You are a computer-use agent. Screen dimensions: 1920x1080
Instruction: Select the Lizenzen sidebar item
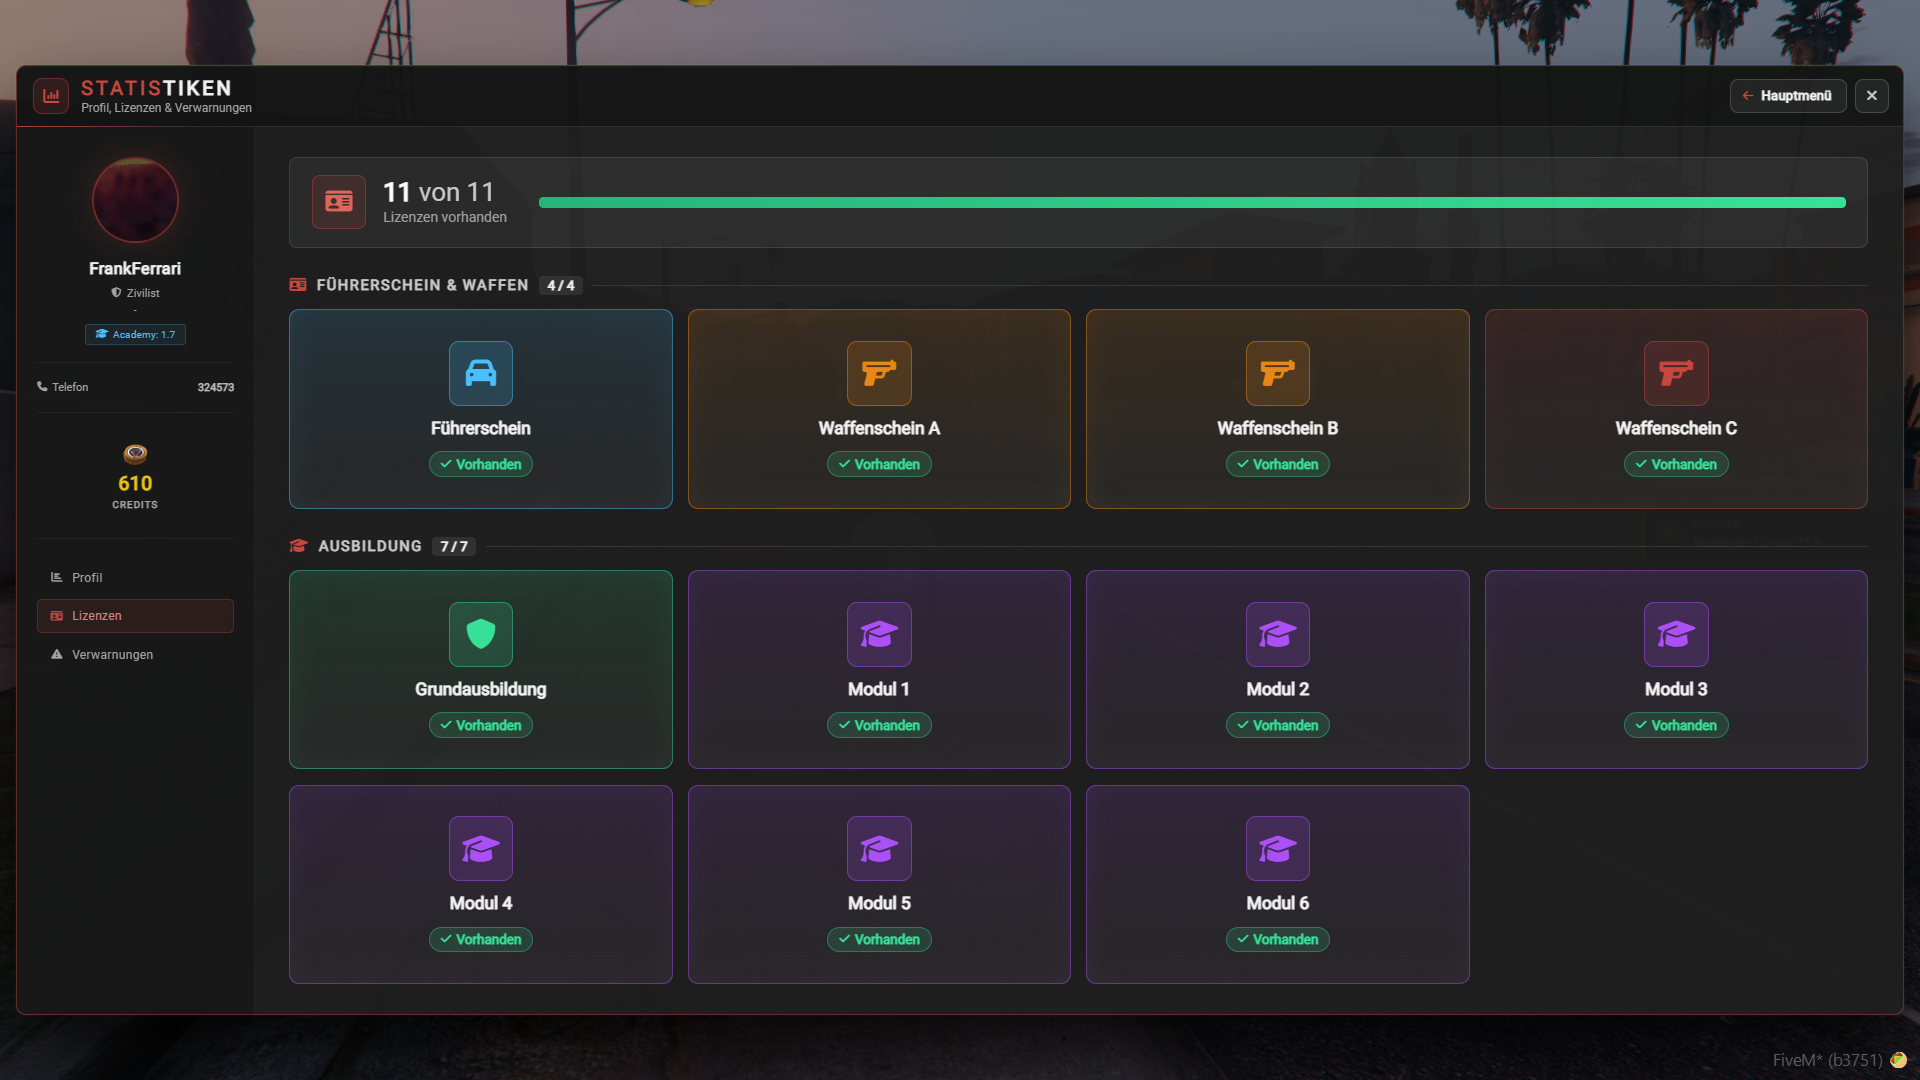[x=135, y=616]
